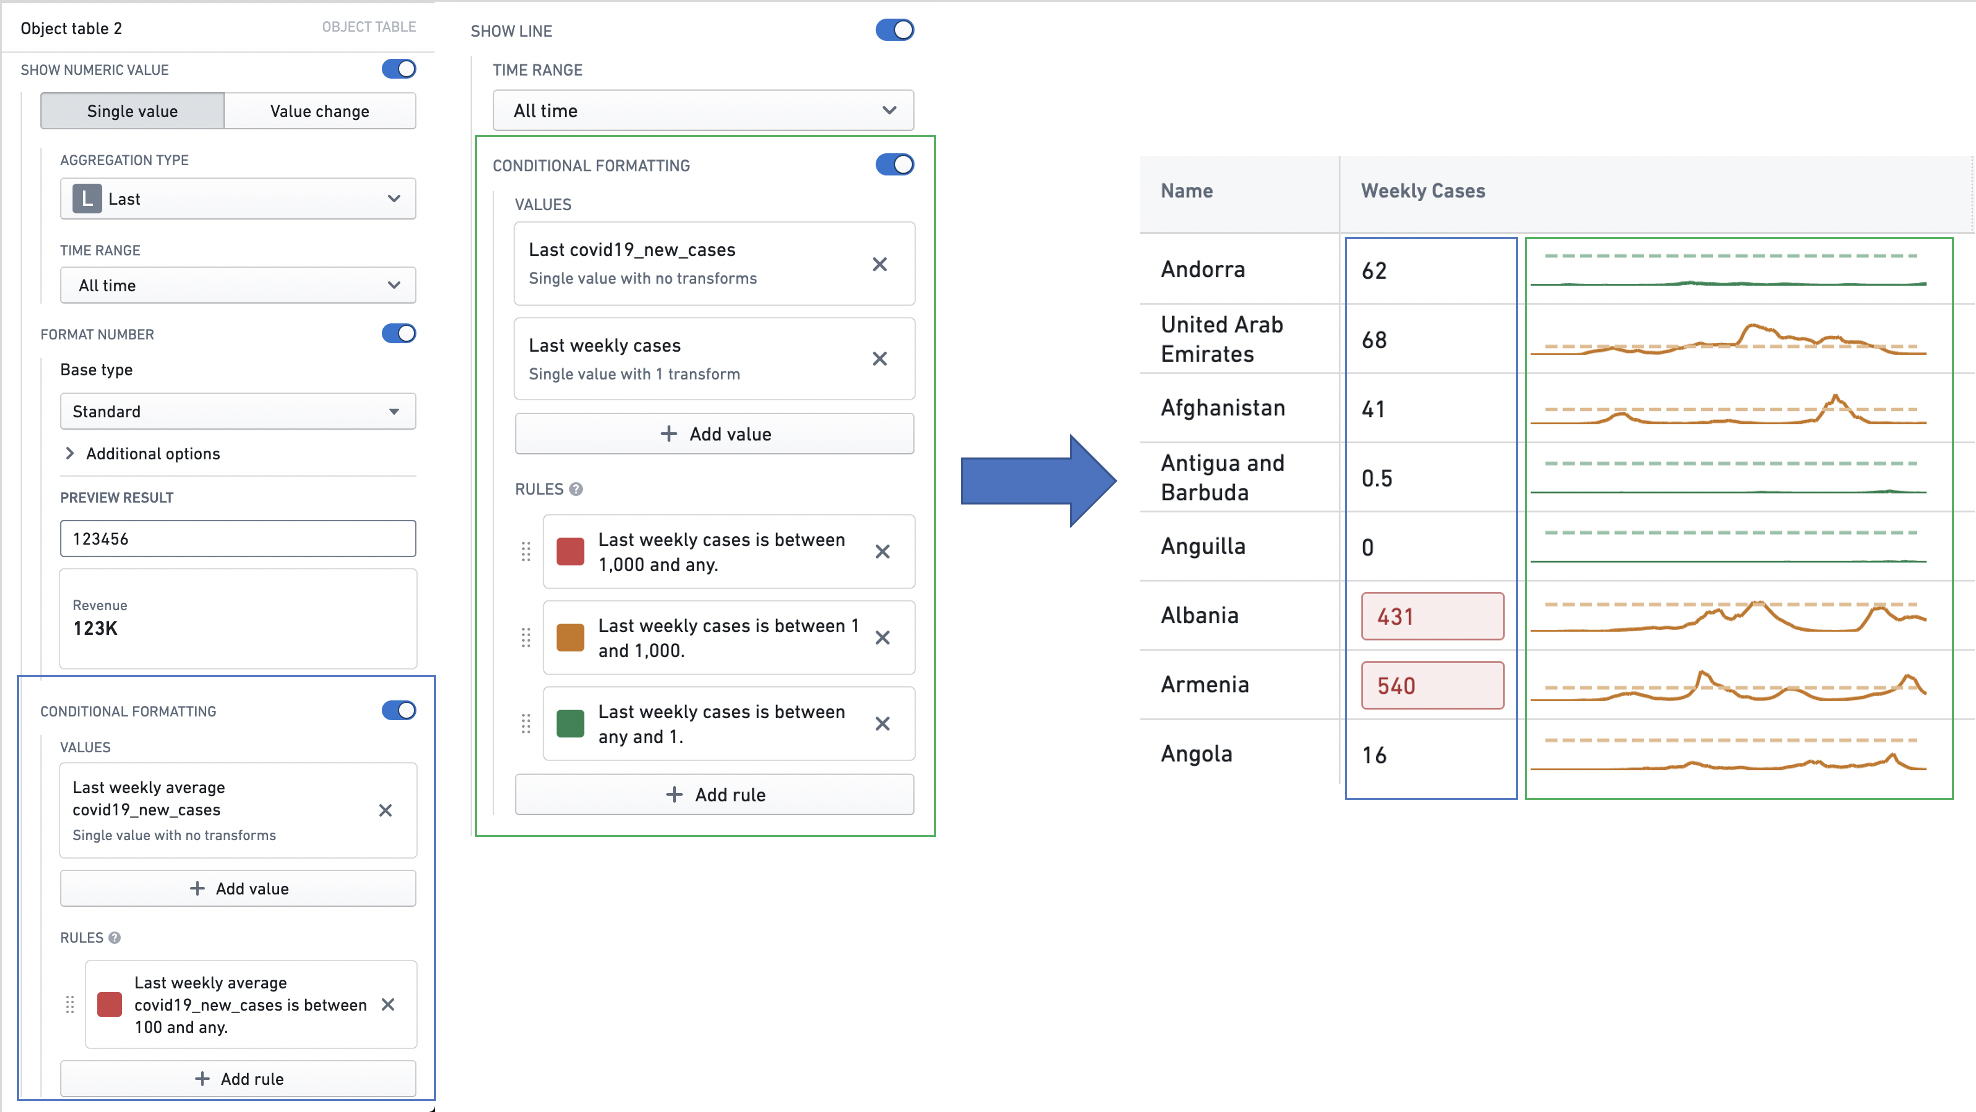Grab drag handle of any and 1 rule
The image size is (1976, 1112).
[526, 724]
